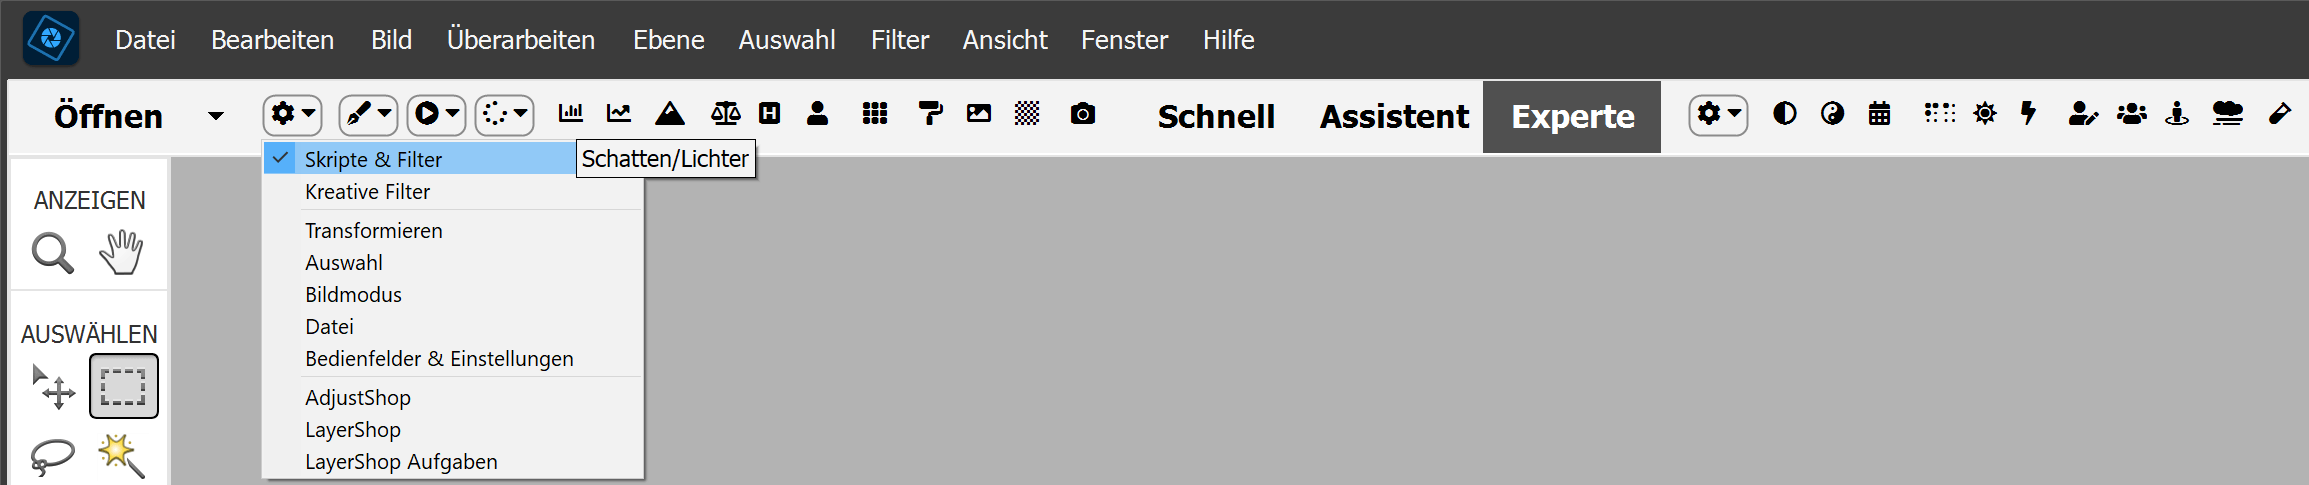The width and height of the screenshot is (2309, 485).
Task: Open the play button dropdown
Action: [436, 115]
